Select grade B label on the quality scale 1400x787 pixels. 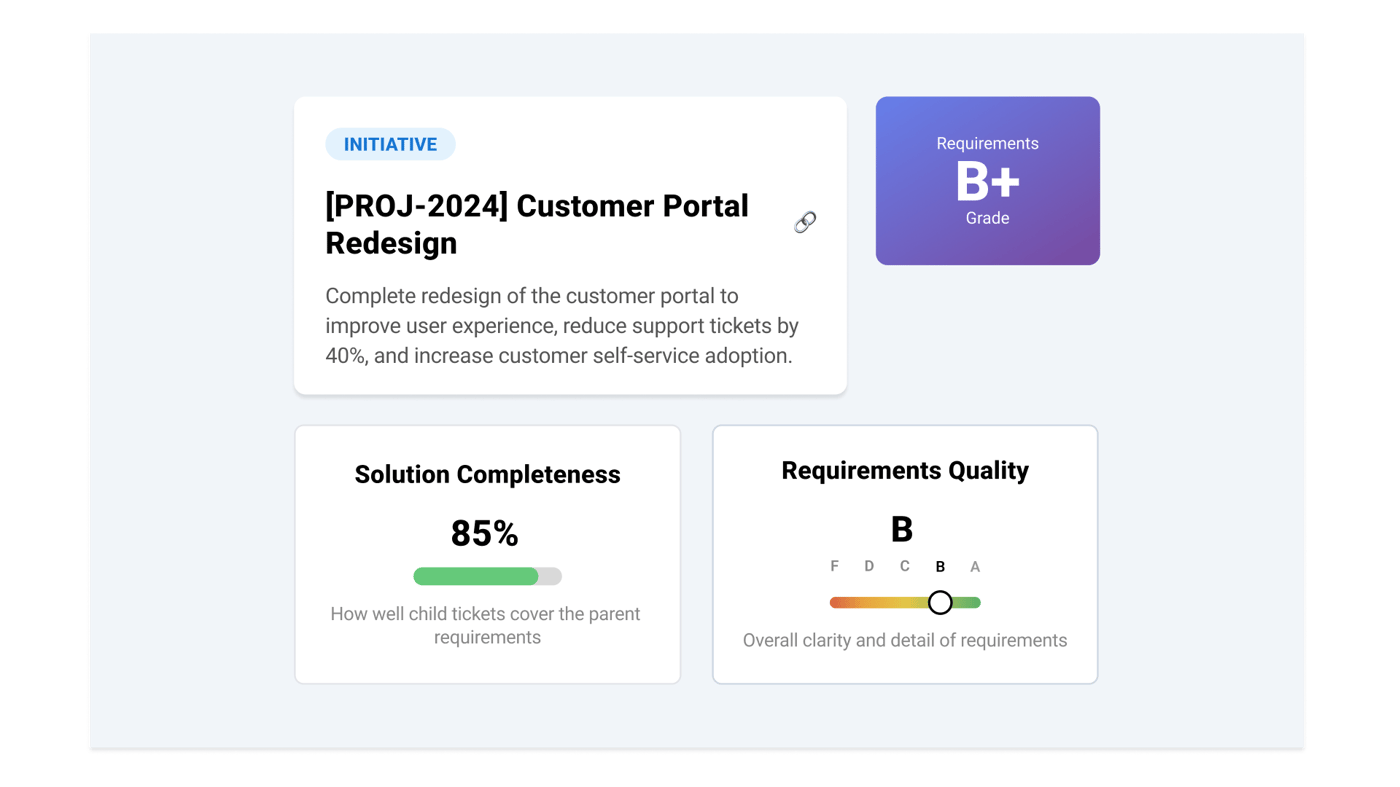[x=940, y=567]
